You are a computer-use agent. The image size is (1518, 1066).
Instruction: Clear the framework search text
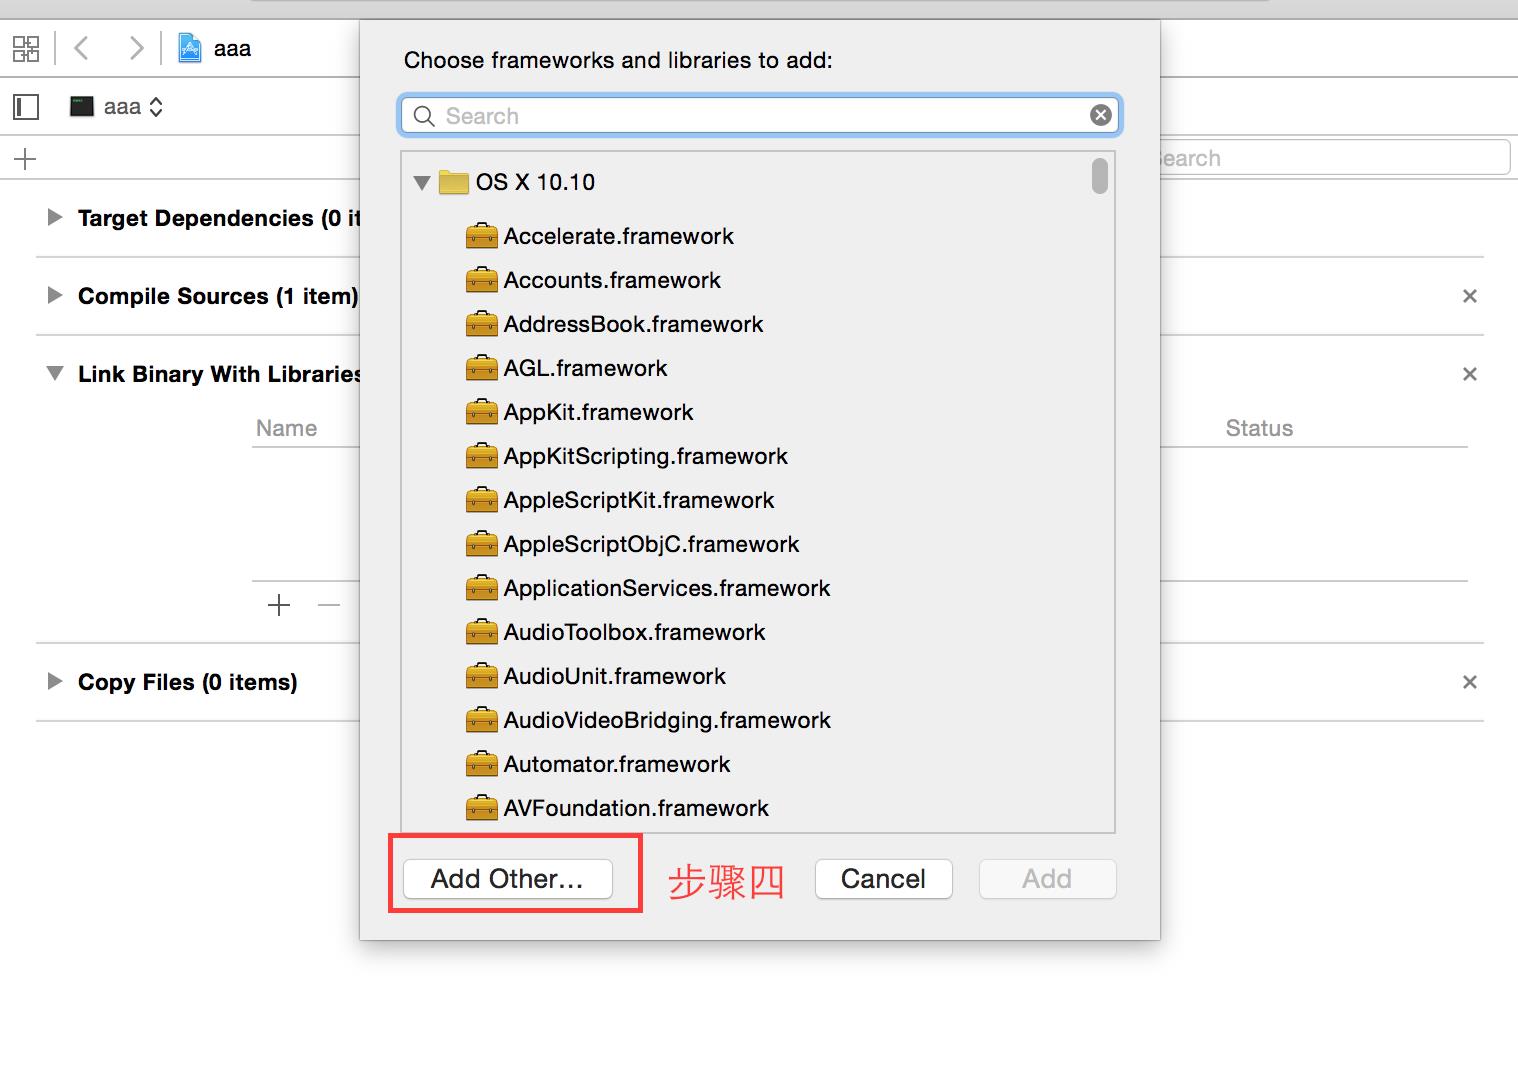[x=1101, y=115]
